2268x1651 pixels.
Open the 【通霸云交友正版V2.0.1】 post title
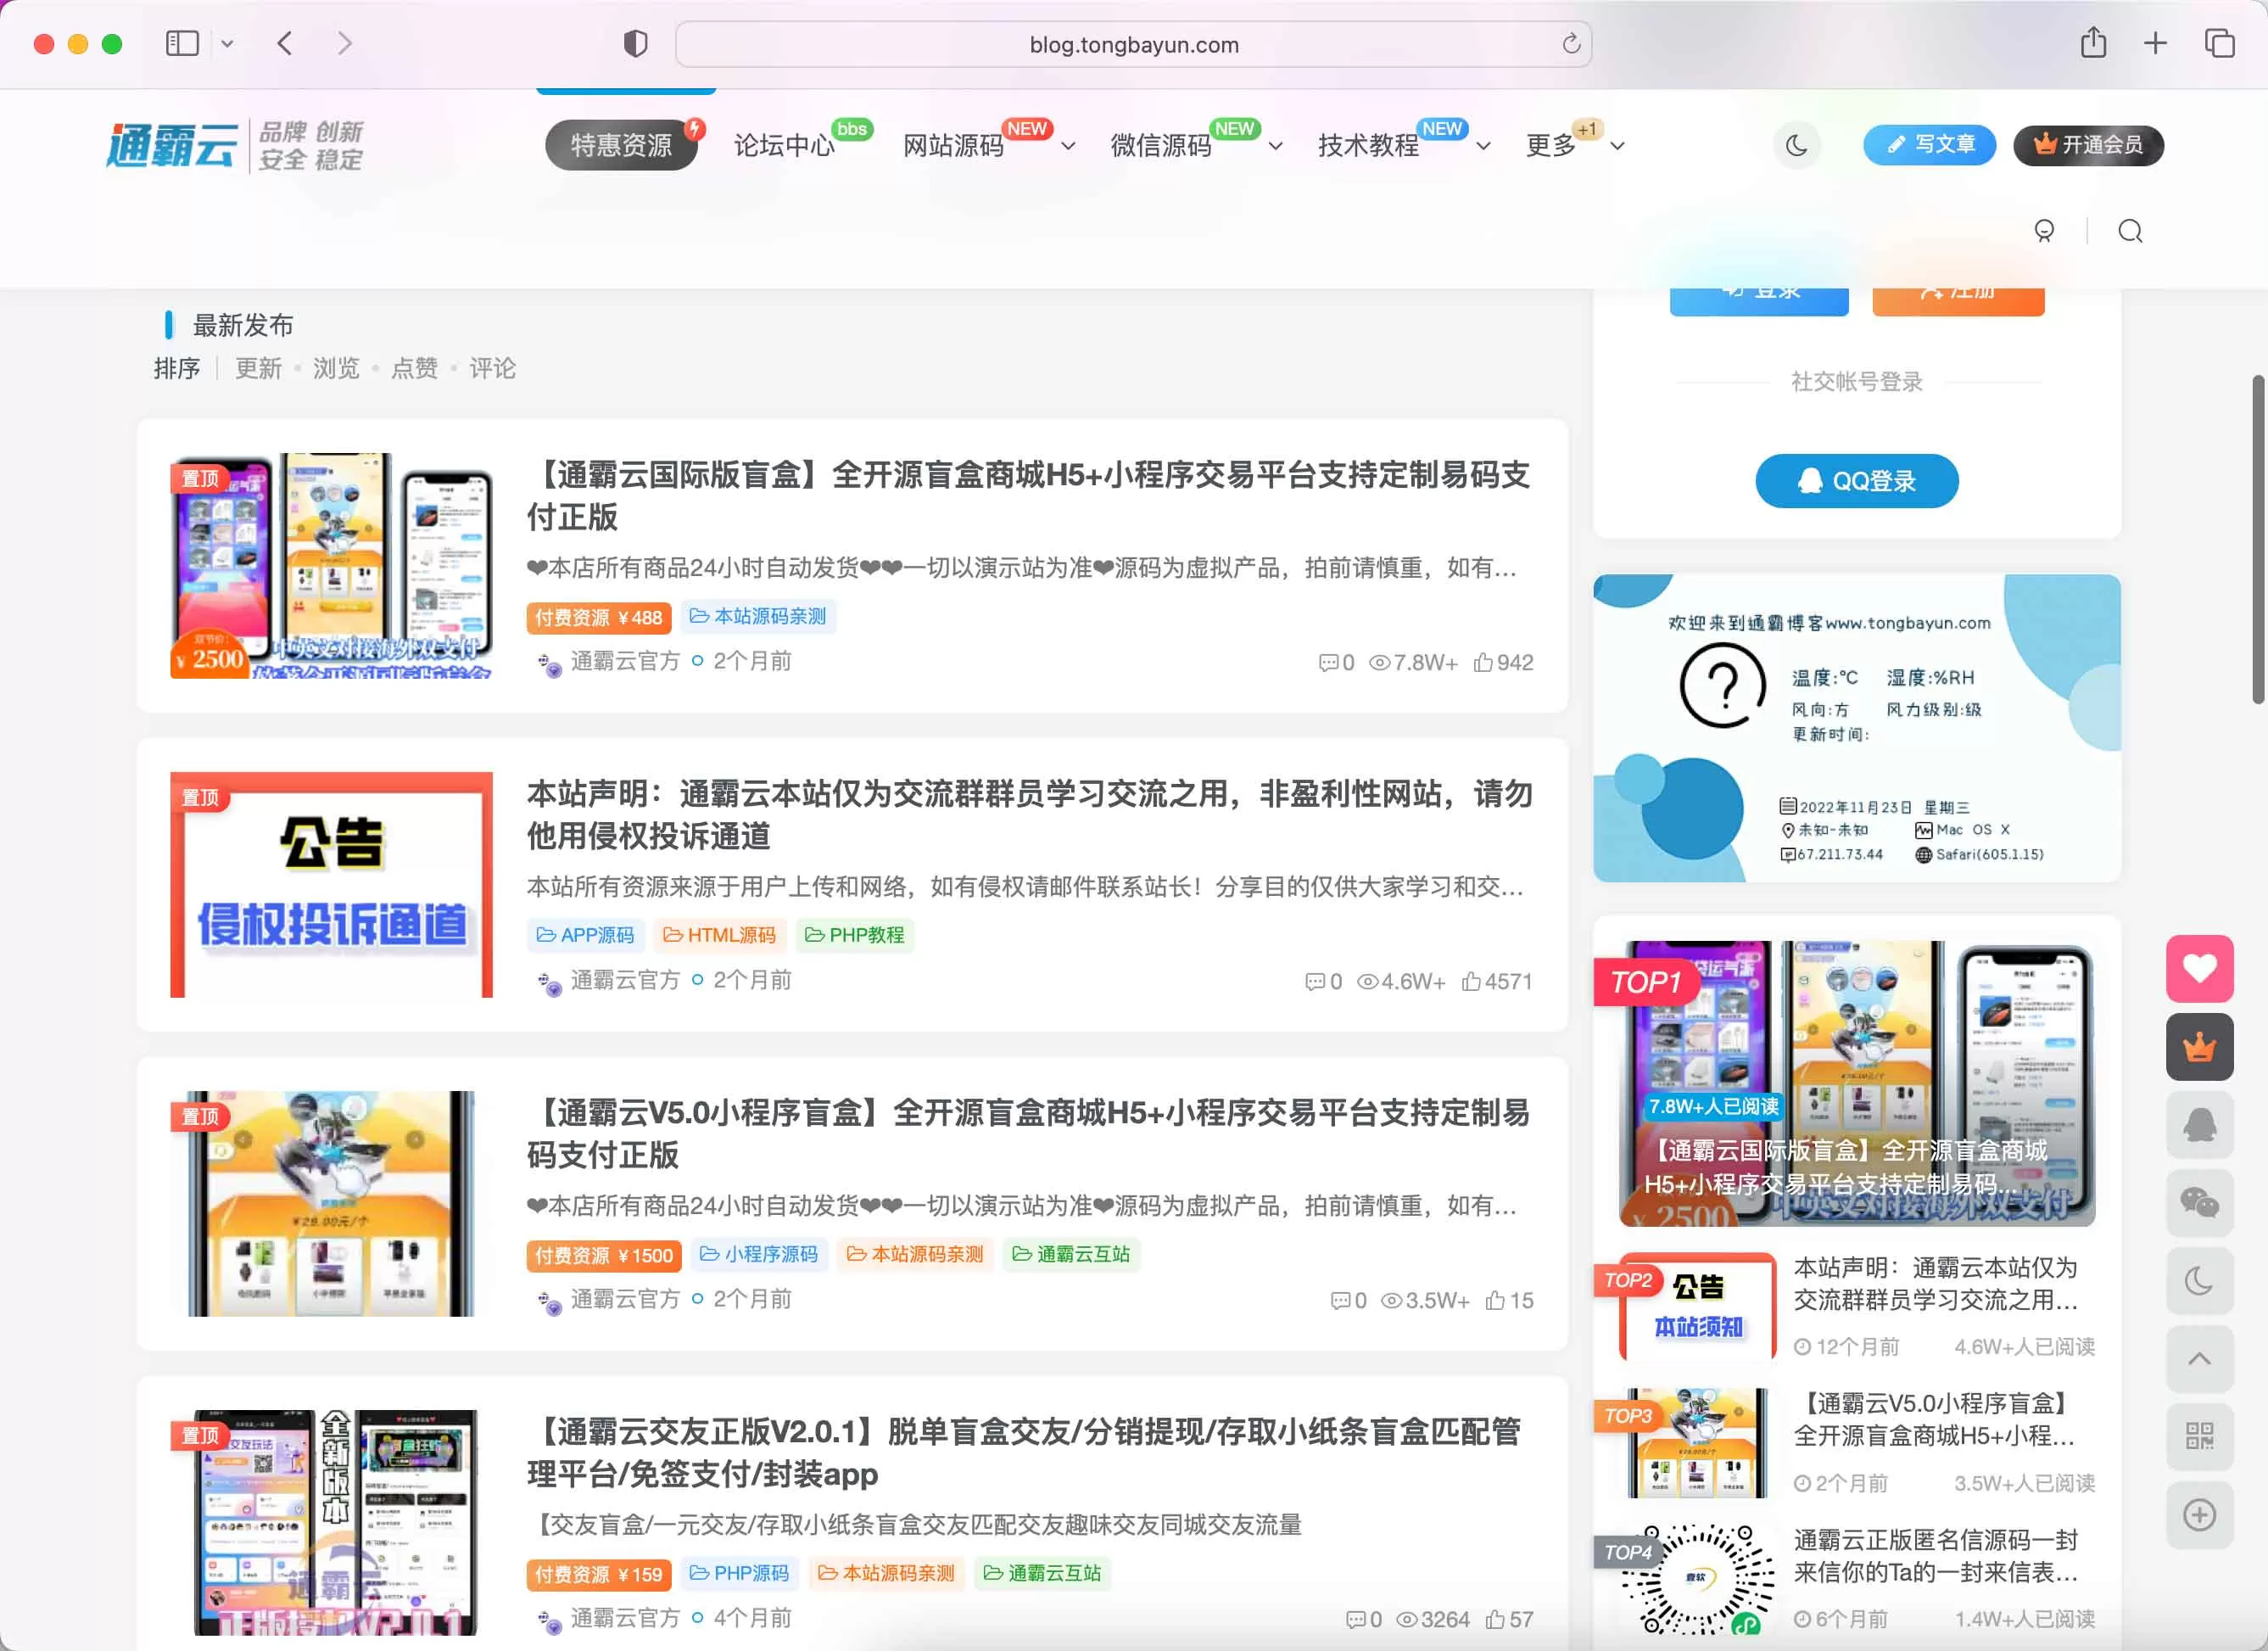coord(1025,1452)
